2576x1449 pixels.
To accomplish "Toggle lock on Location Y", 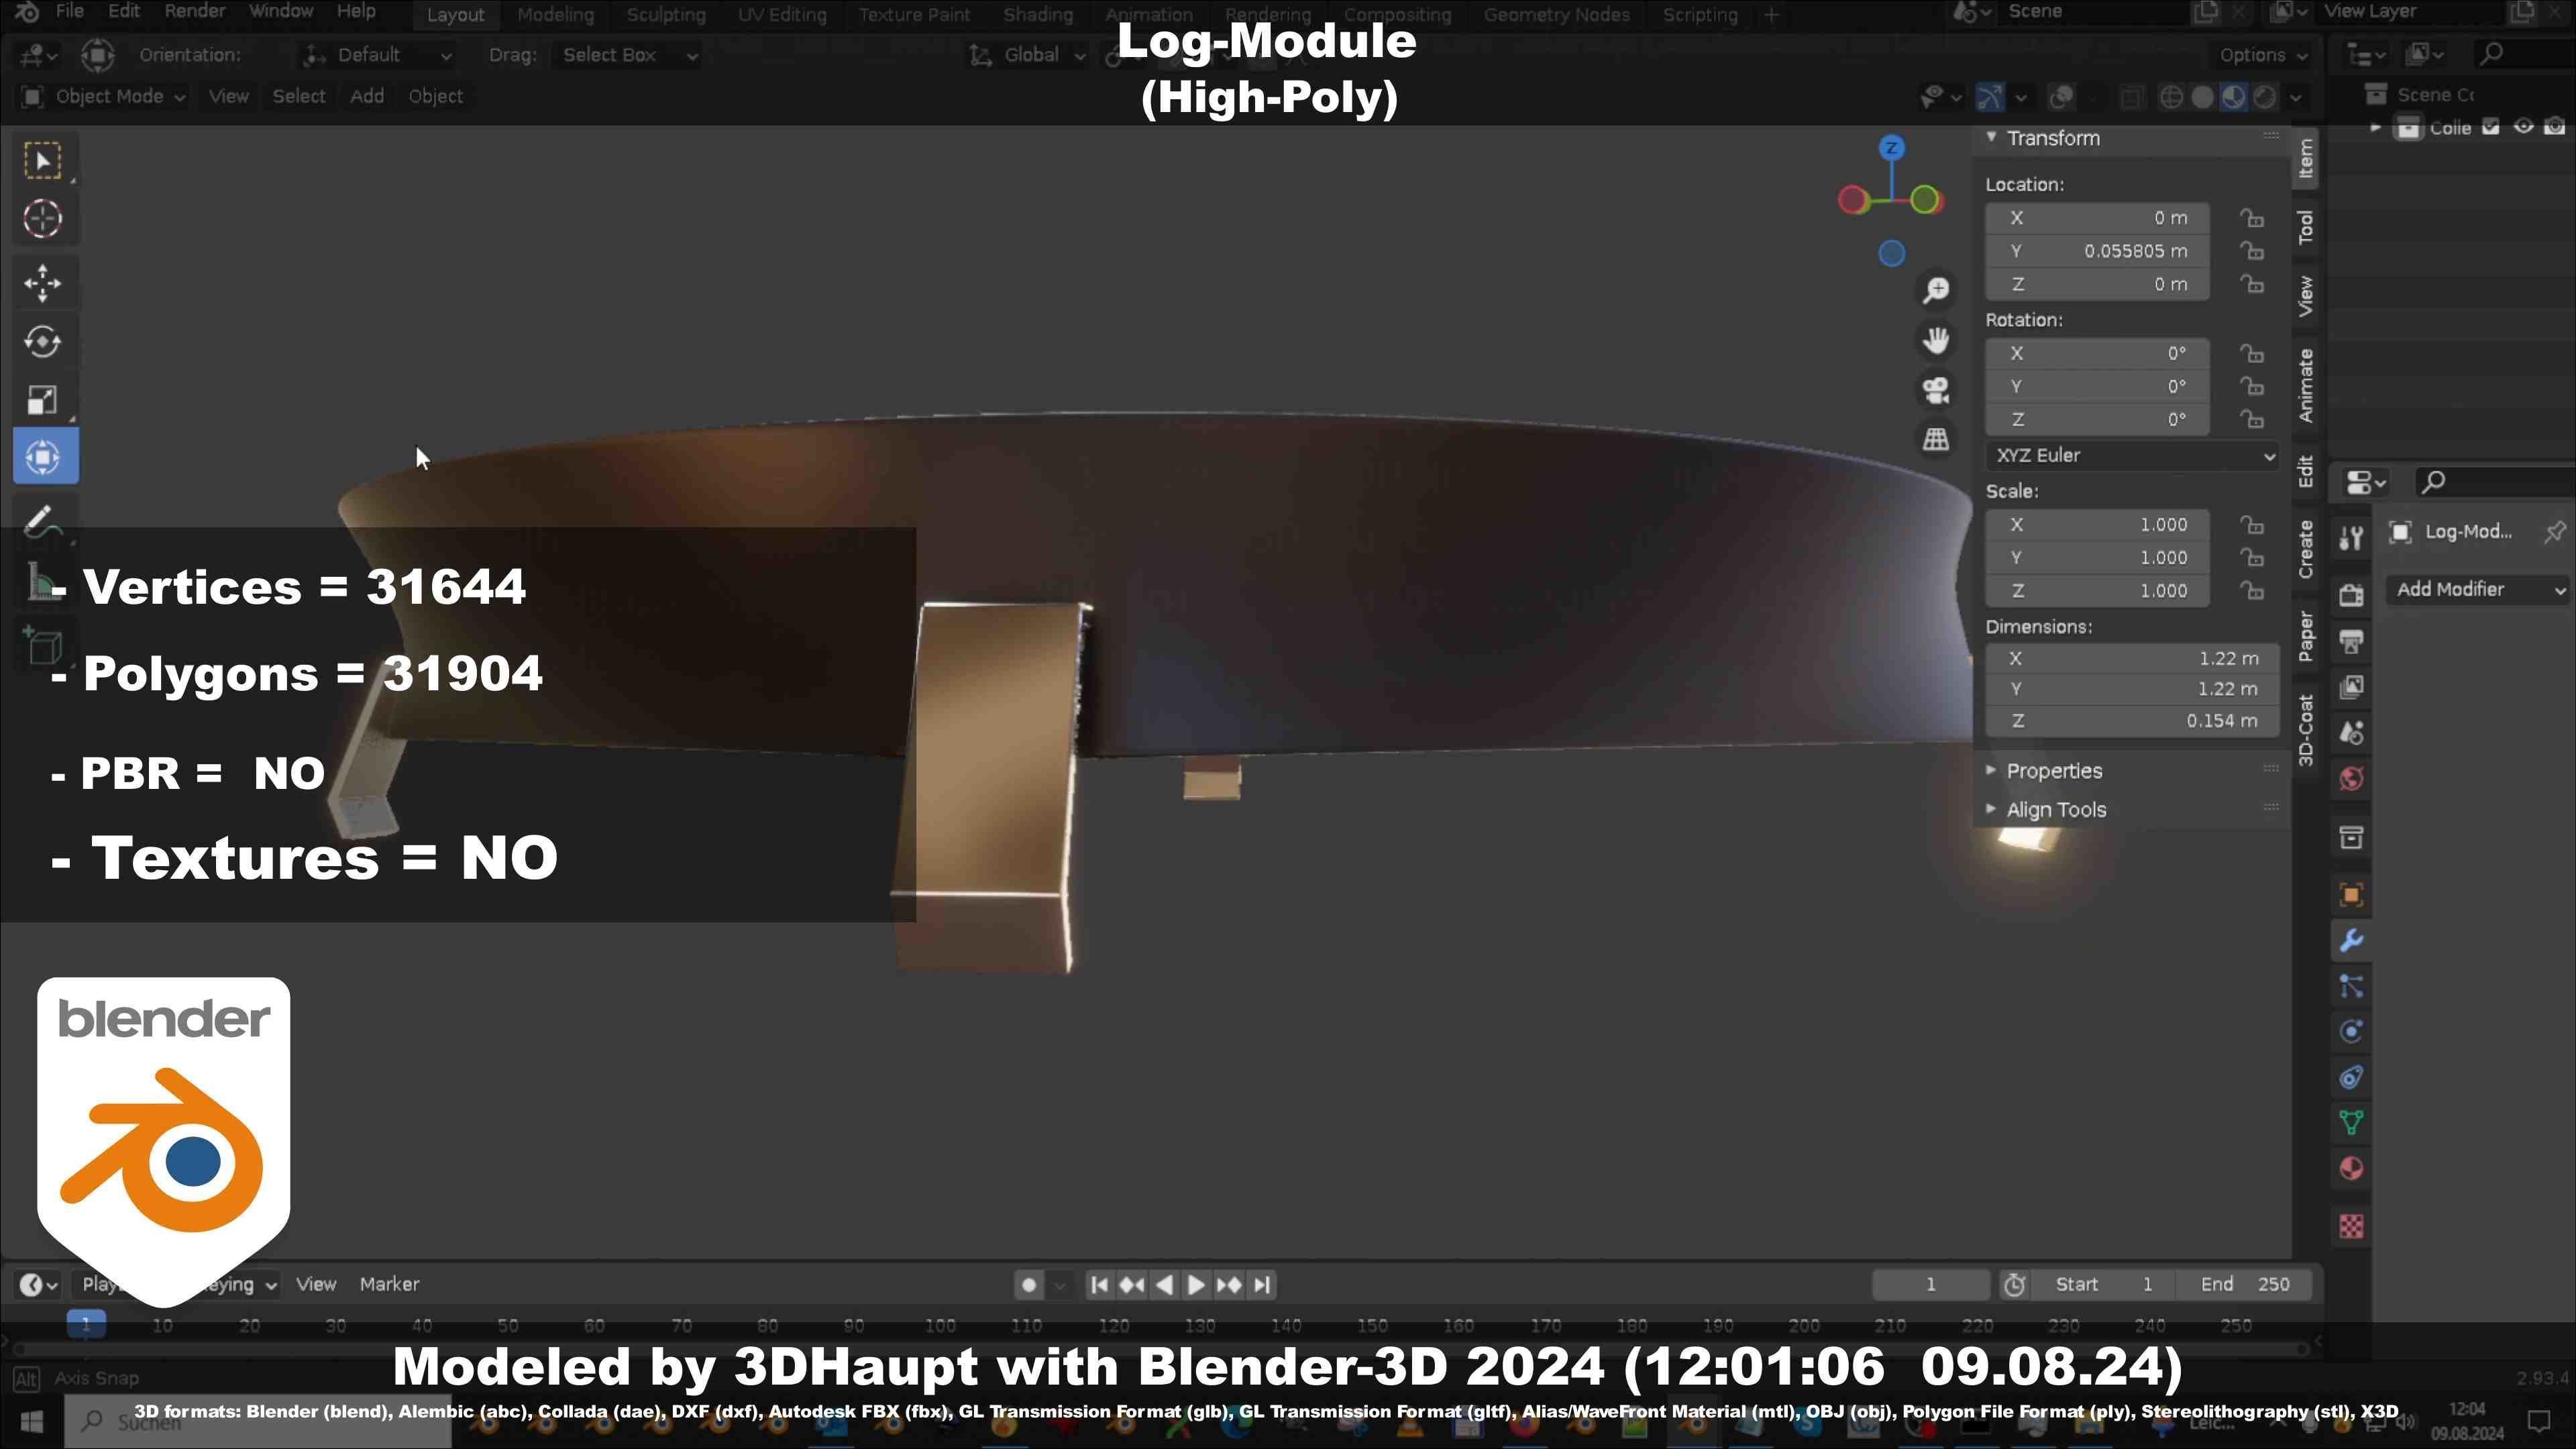I will [x=2251, y=251].
